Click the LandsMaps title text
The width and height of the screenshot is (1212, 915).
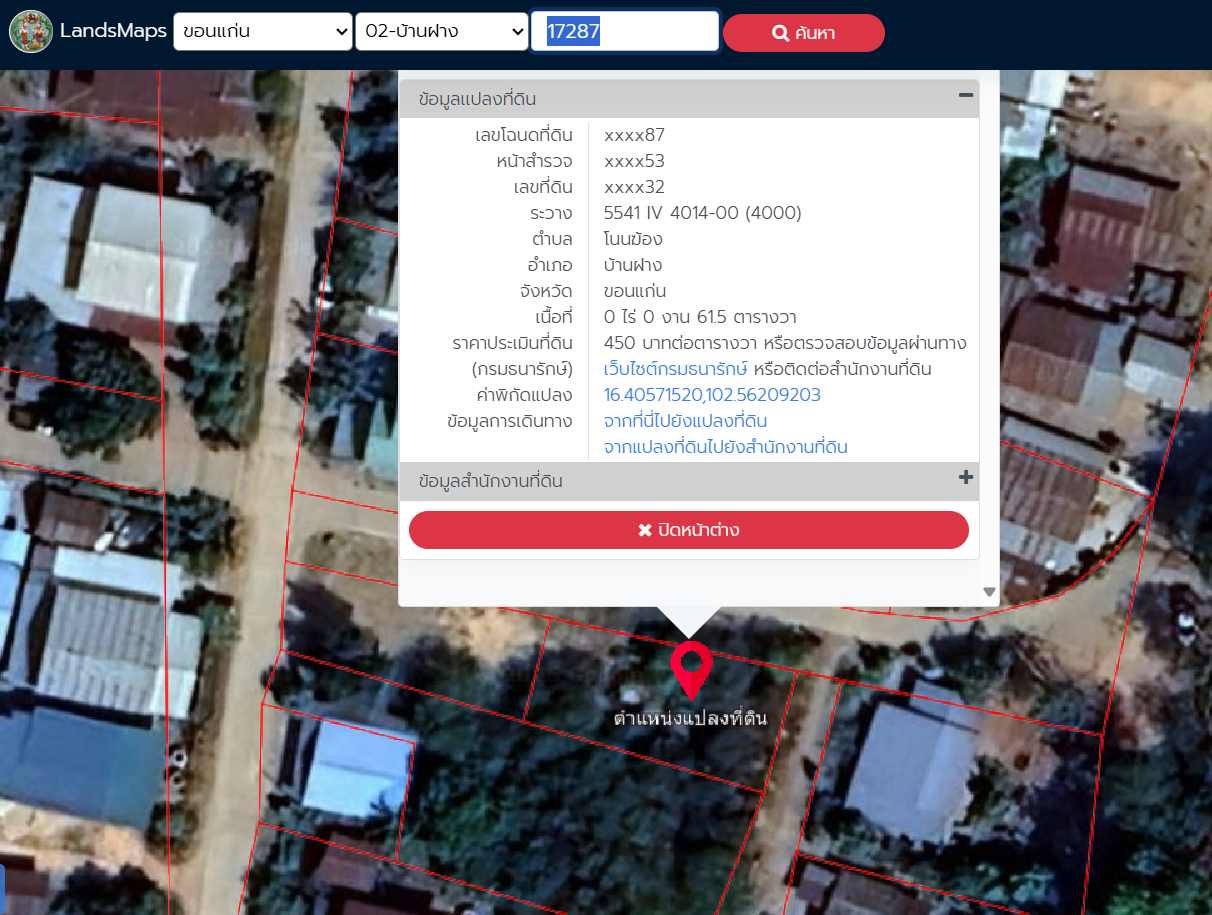[x=113, y=31]
